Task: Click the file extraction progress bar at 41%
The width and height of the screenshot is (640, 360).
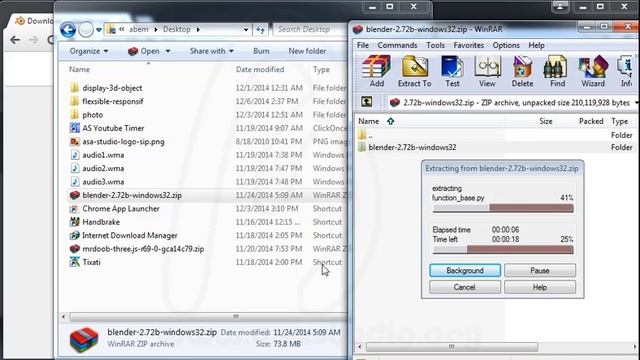Action: [503, 208]
